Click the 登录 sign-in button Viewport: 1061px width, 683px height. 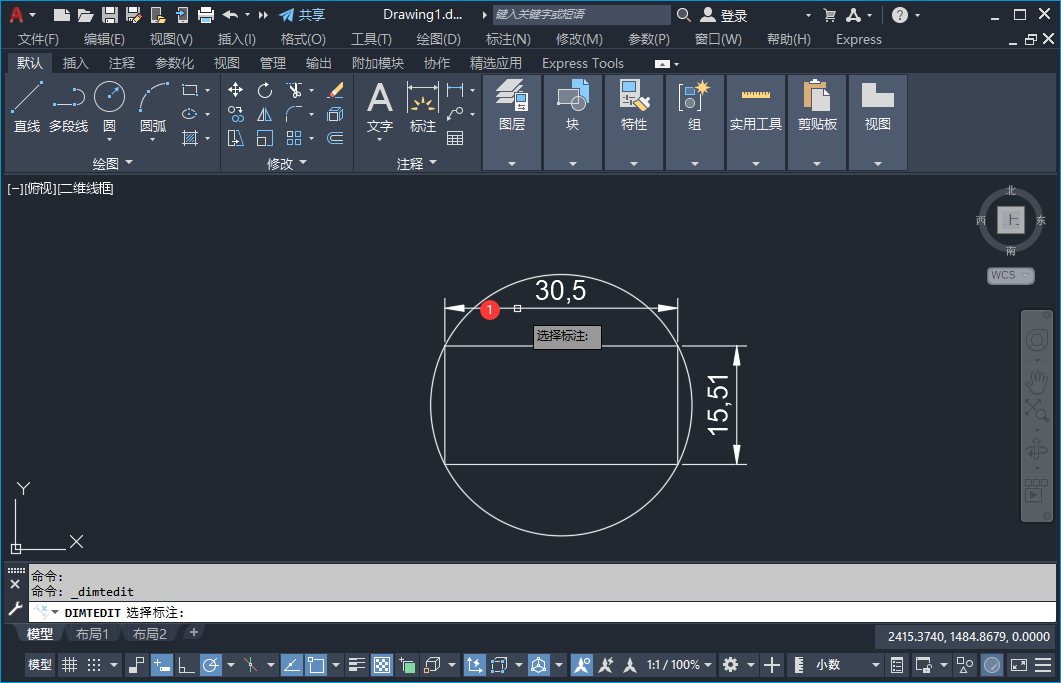733,15
